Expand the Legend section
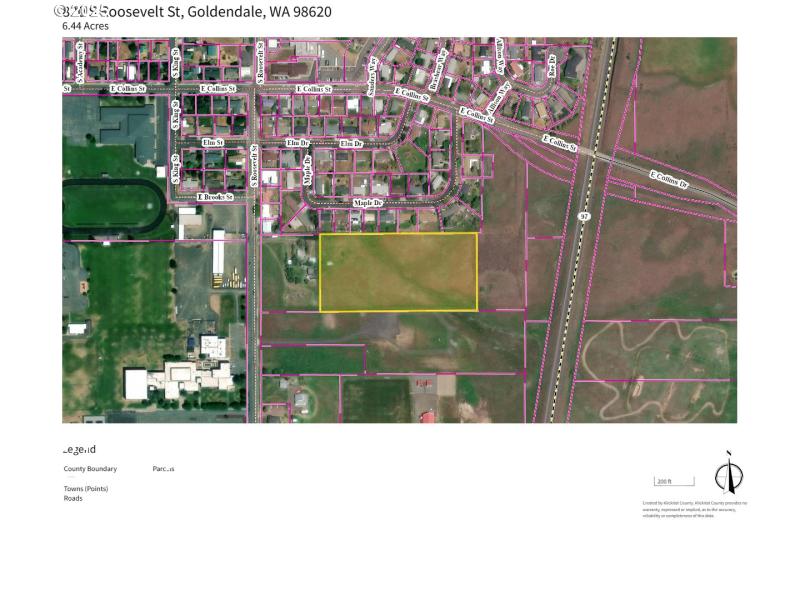Screen dimensions: 800x600 point(80,450)
